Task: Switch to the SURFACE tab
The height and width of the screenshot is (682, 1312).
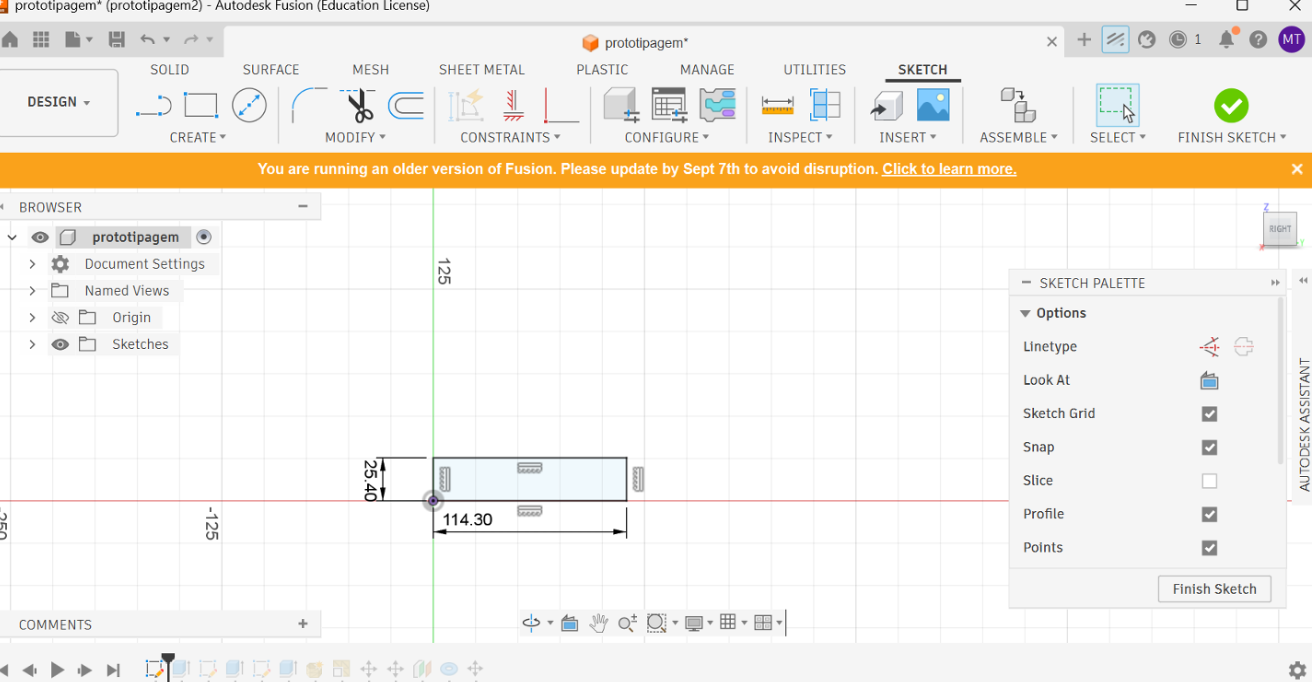Action: [271, 69]
